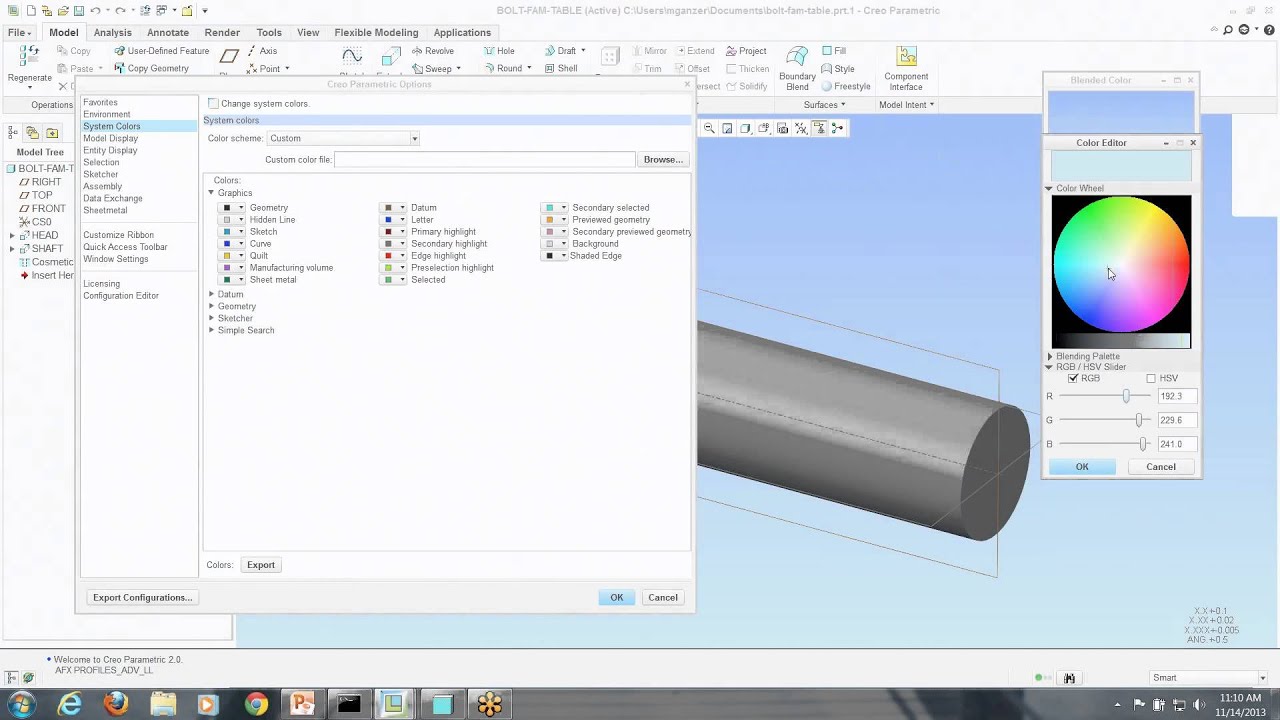
Task: Switch to the Flexible Modeling tab
Action: (376, 33)
